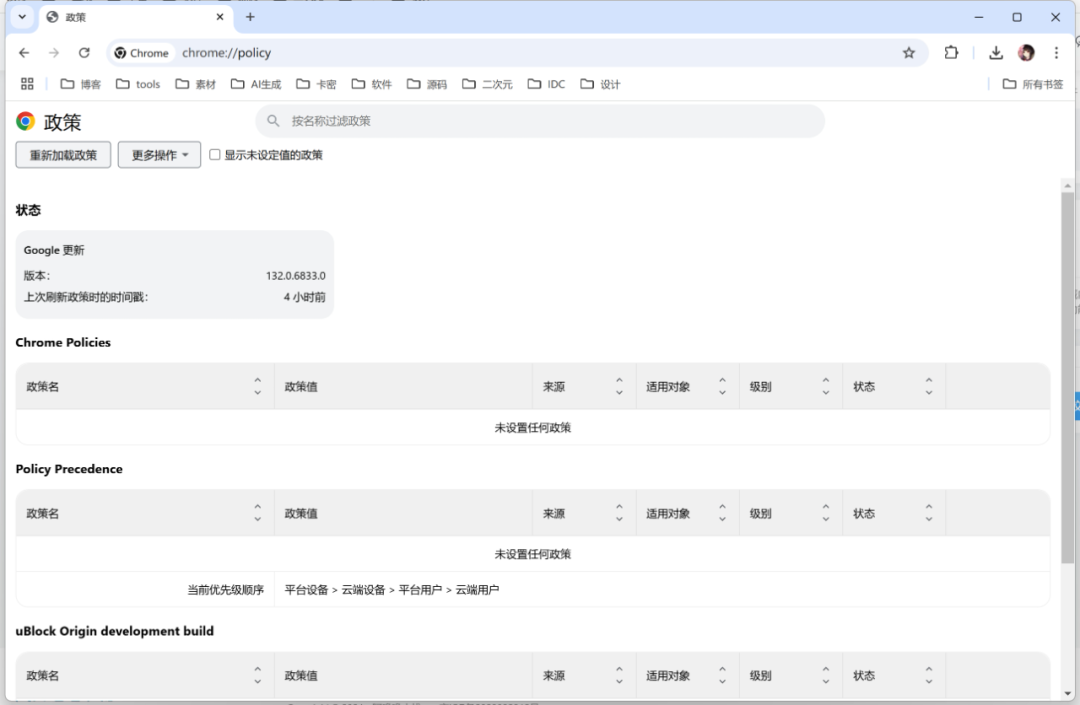The height and width of the screenshot is (705, 1080).
Task: Click the 重新加载政策 button
Action: (63, 155)
